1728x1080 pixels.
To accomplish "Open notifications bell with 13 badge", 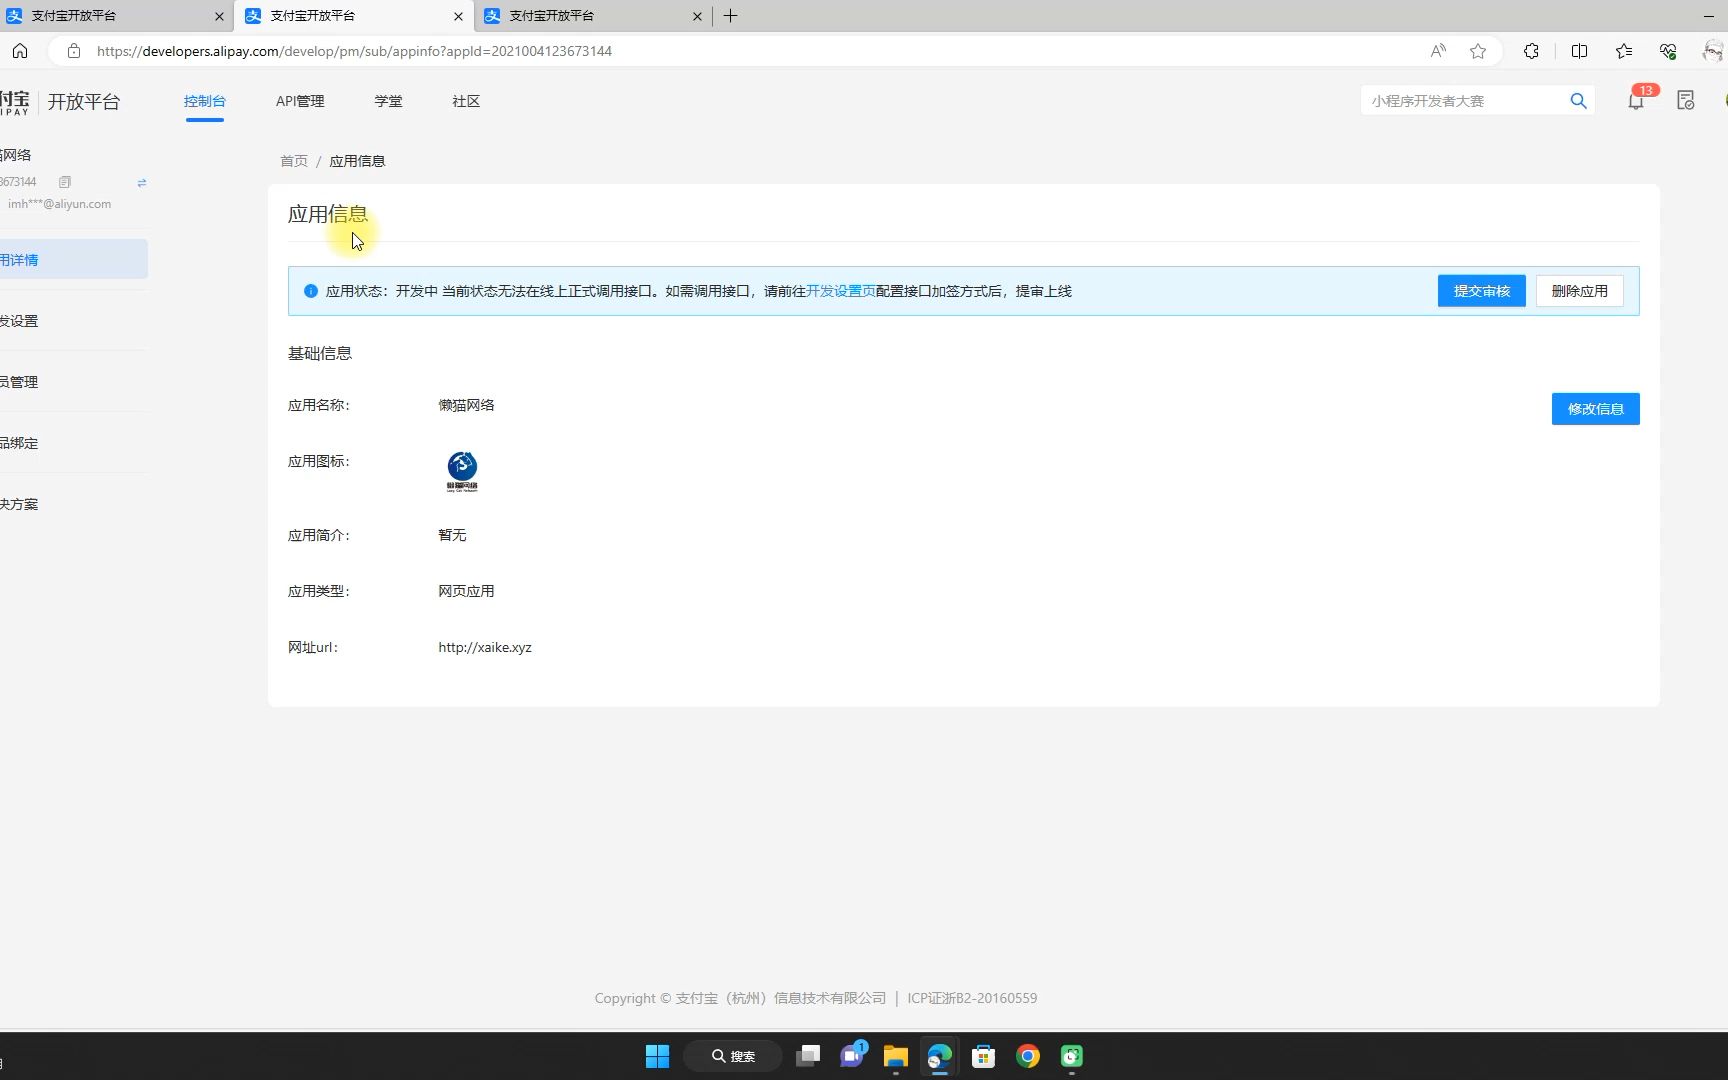I will point(1637,99).
